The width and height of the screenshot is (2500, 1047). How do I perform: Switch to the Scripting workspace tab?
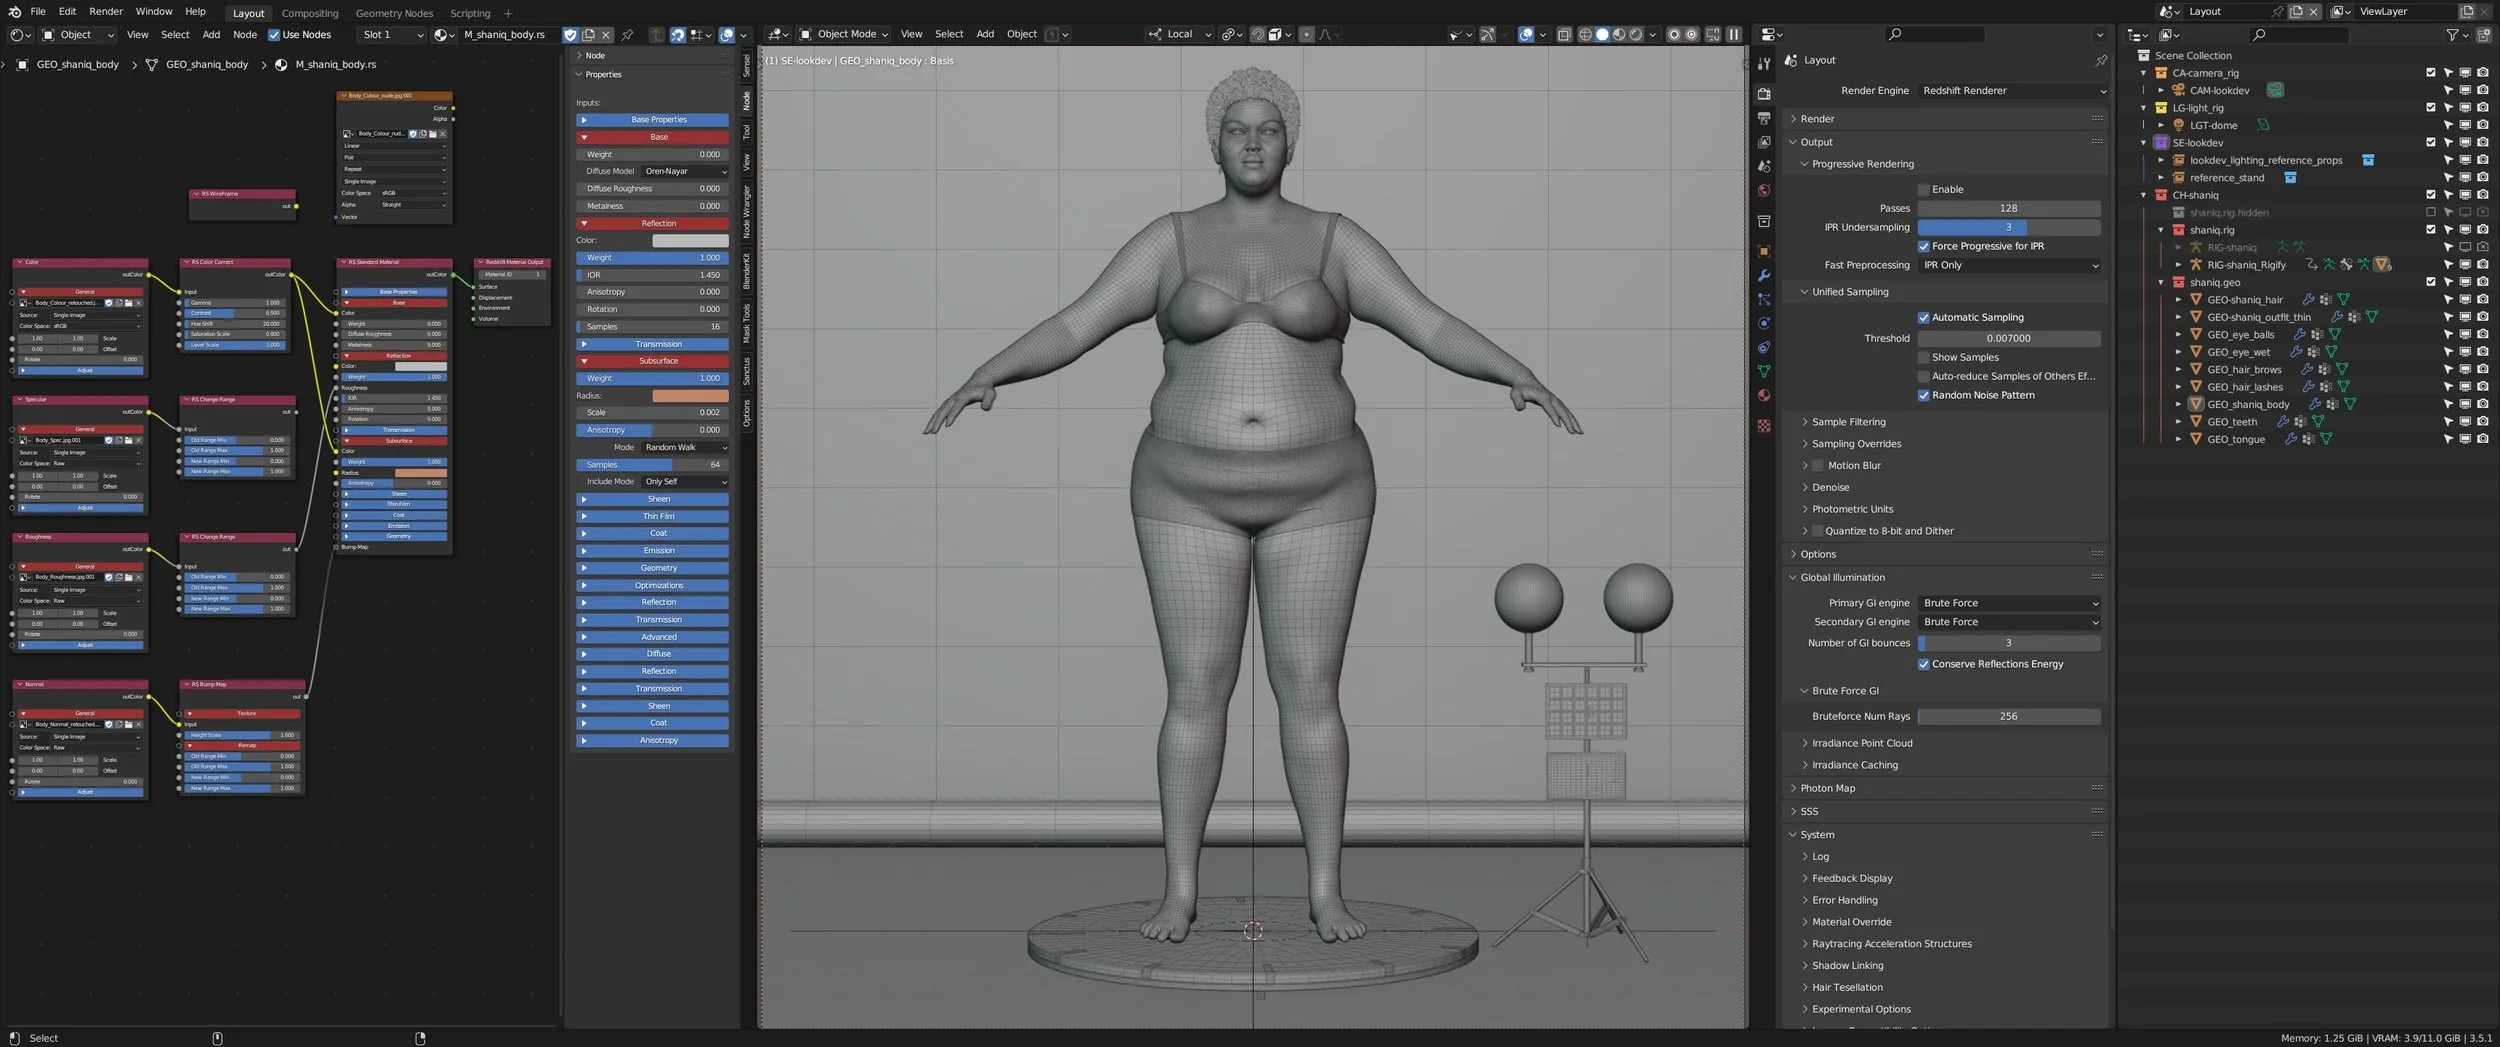[x=470, y=13]
